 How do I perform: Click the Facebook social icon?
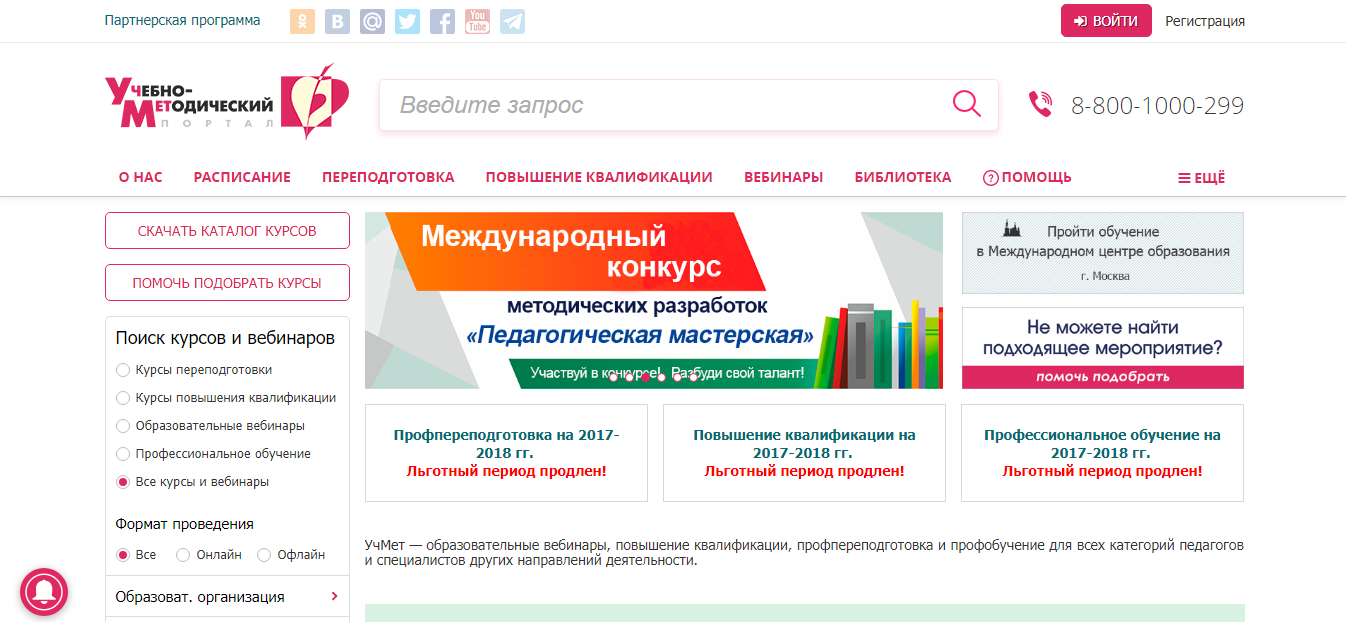(442, 21)
